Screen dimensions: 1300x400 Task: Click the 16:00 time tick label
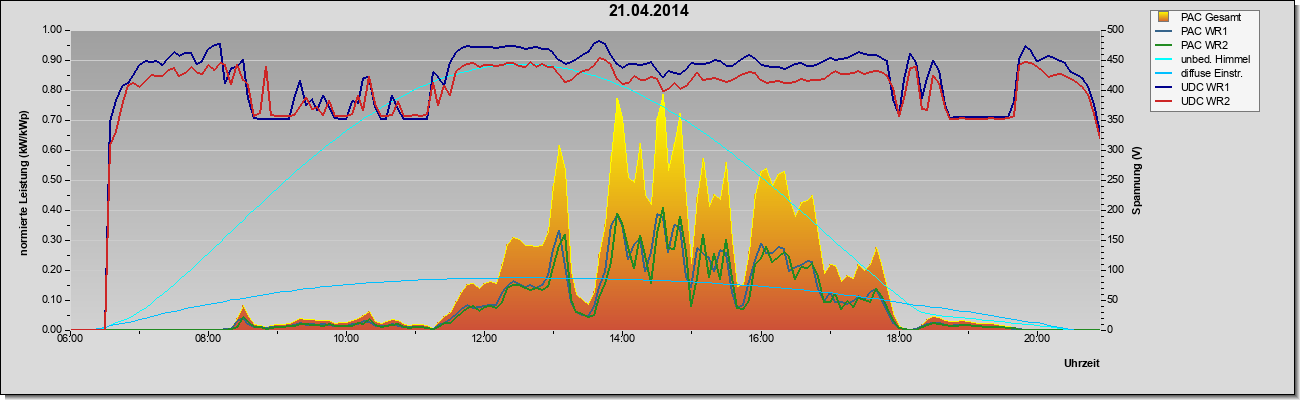click(x=760, y=340)
